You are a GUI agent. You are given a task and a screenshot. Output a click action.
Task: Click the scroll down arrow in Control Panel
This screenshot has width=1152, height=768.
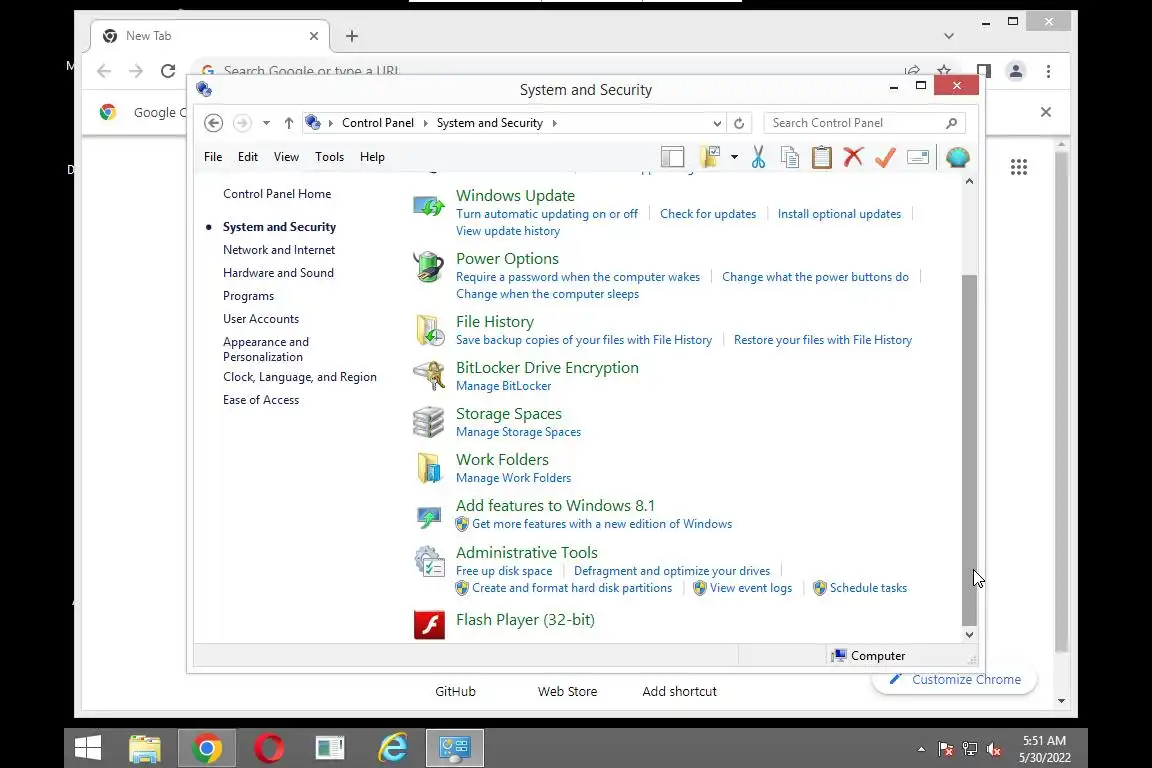tap(969, 634)
